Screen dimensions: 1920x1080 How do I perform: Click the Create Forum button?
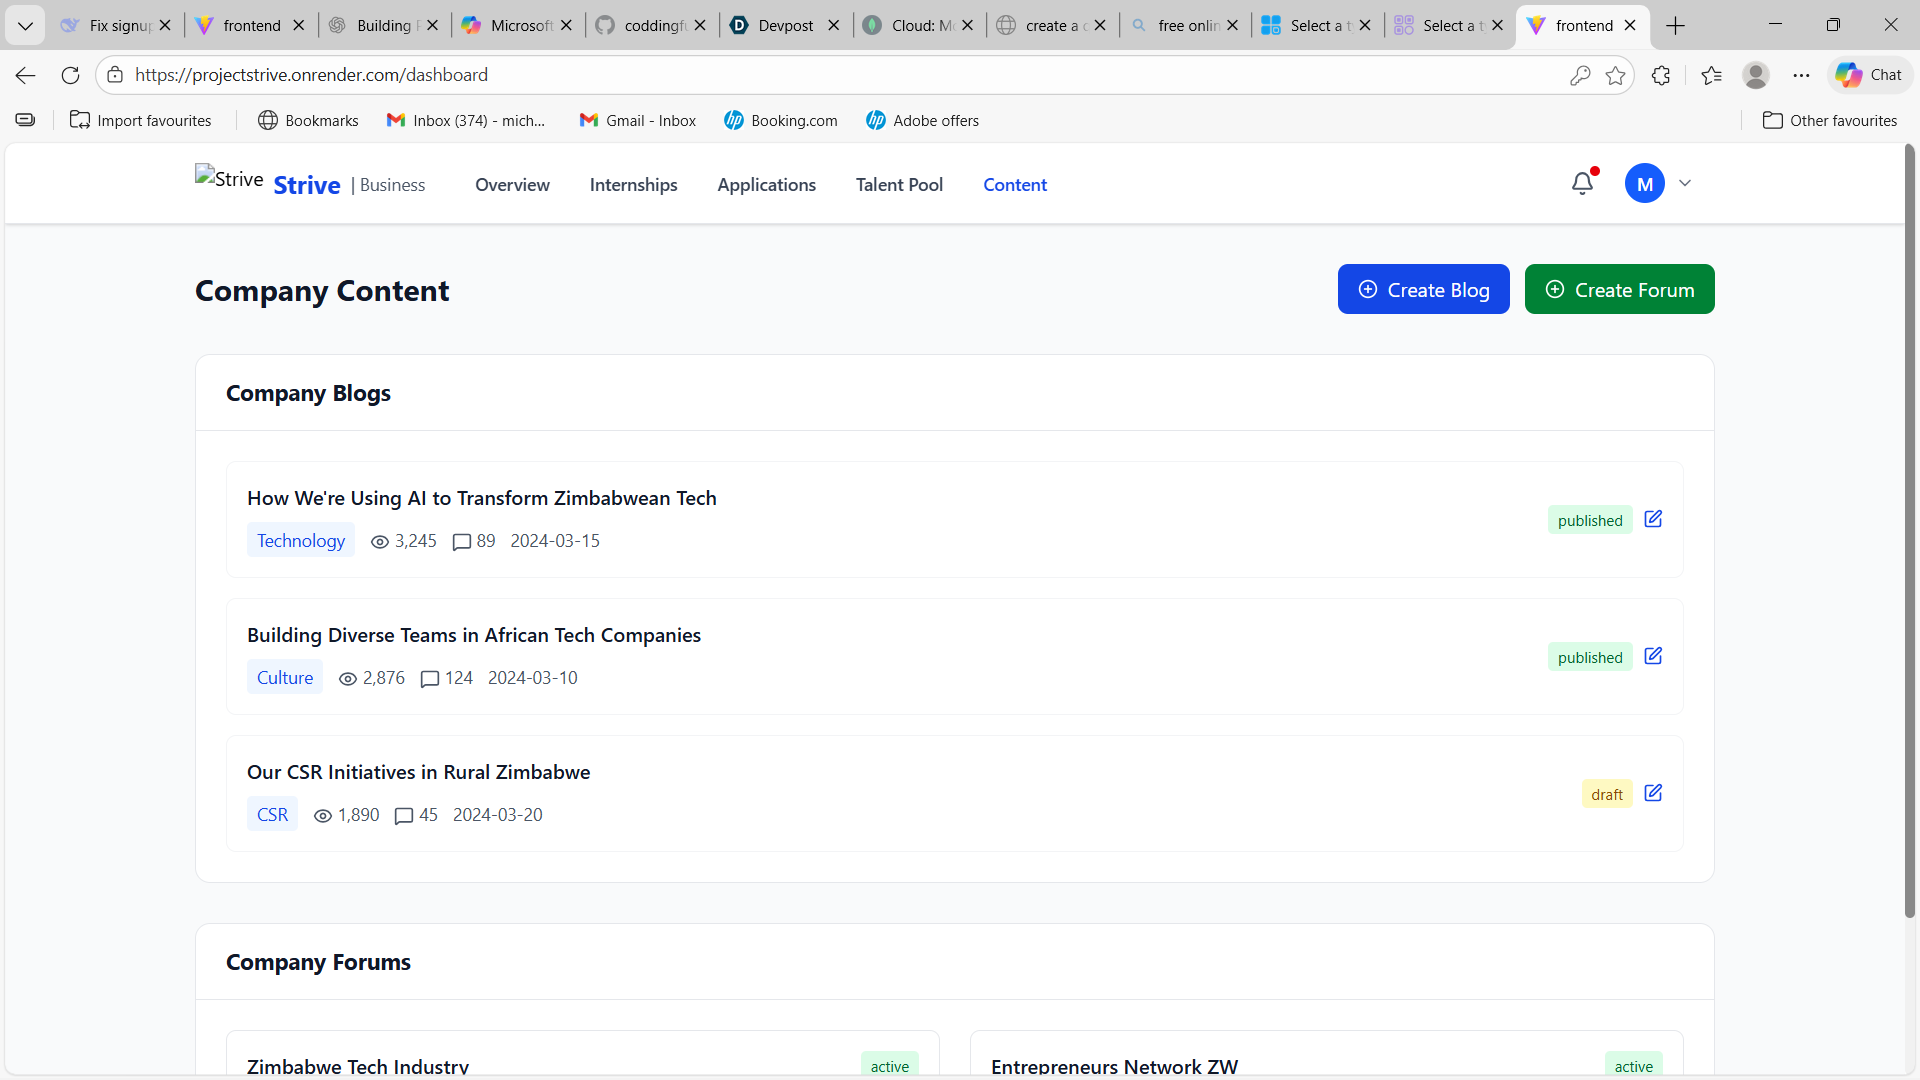(x=1619, y=290)
